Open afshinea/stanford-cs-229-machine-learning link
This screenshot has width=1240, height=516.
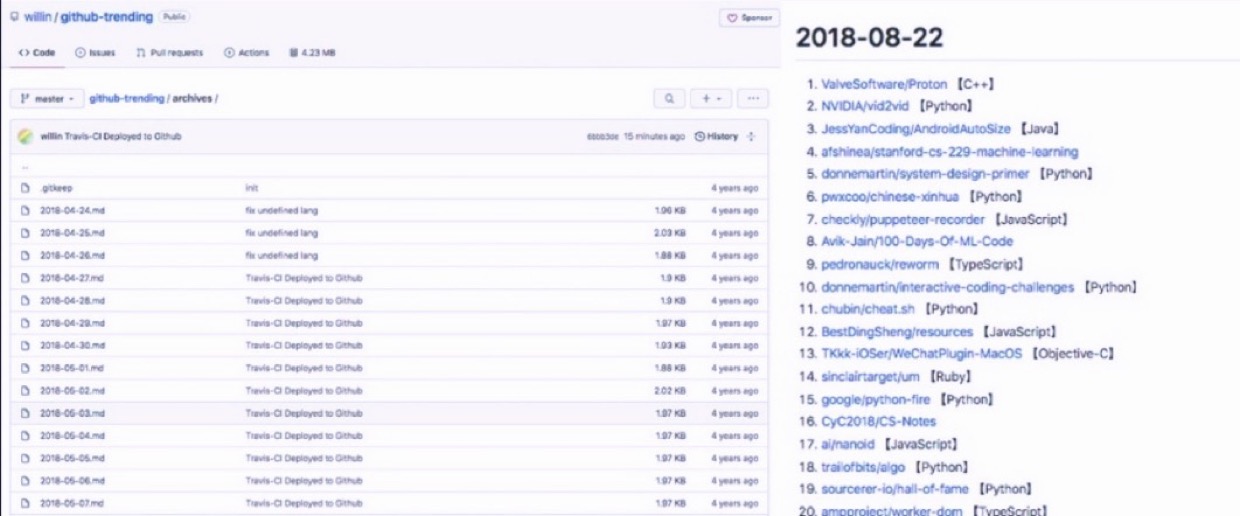[949, 152]
